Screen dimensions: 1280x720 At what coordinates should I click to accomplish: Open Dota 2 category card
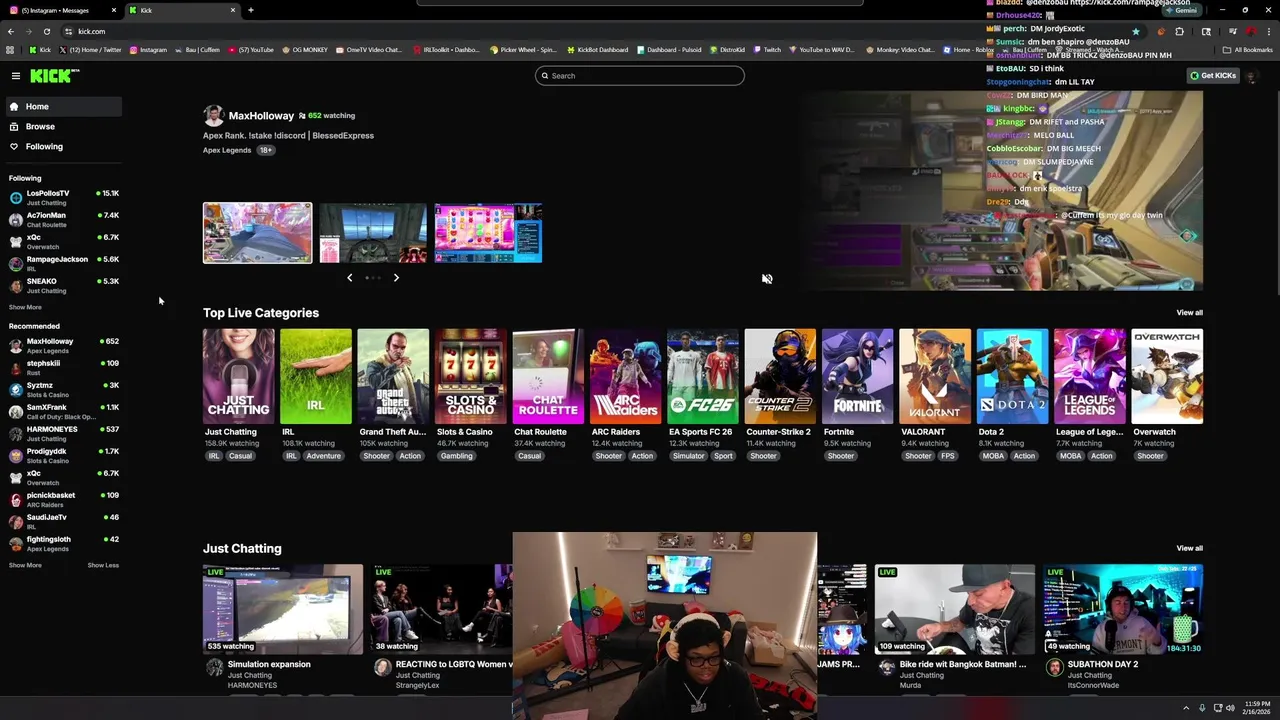pos(1012,376)
